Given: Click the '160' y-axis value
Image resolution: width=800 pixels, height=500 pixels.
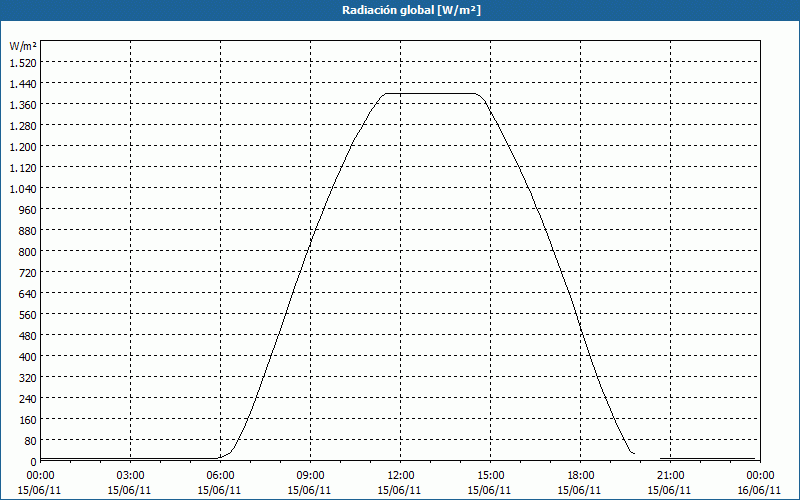Looking at the screenshot, I should 28,420.
